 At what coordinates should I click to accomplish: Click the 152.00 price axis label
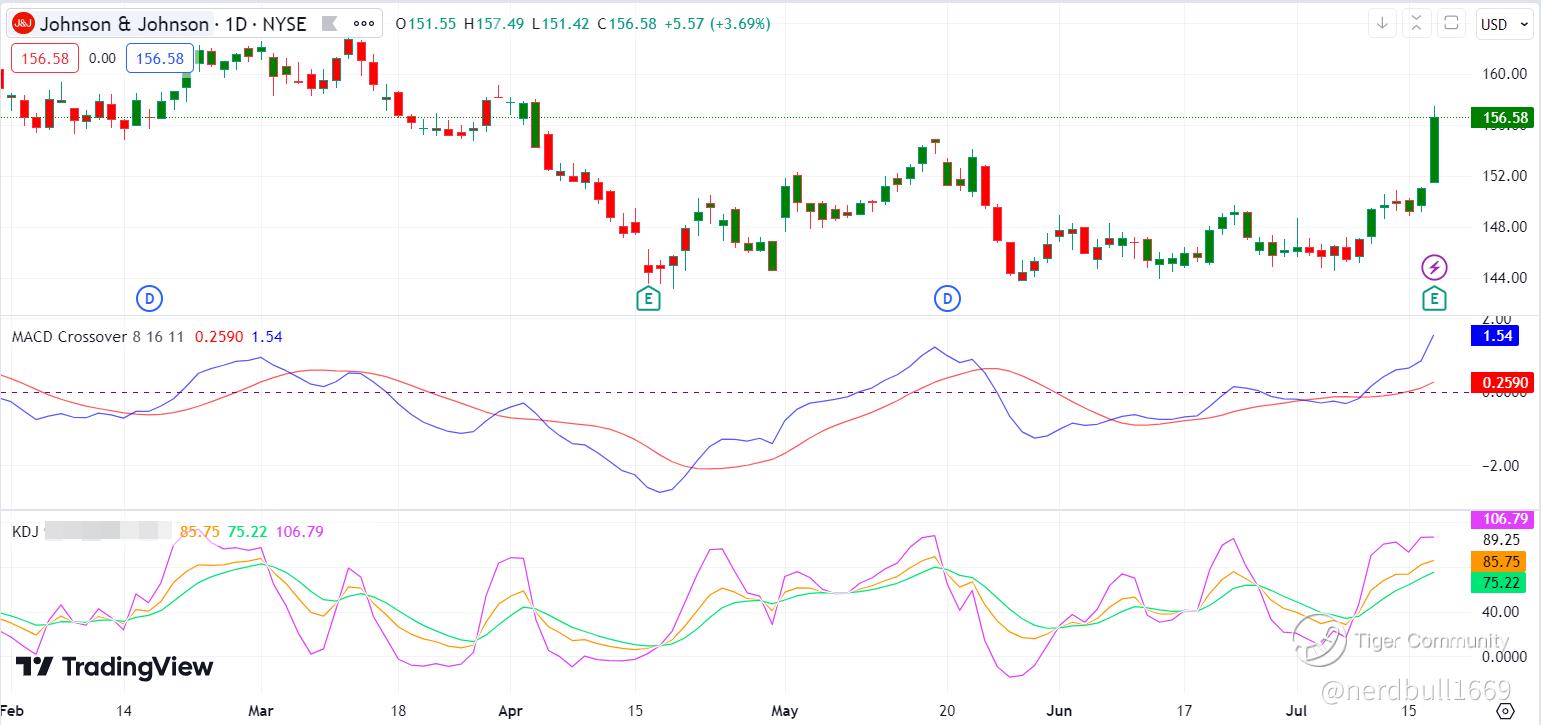(x=1505, y=176)
